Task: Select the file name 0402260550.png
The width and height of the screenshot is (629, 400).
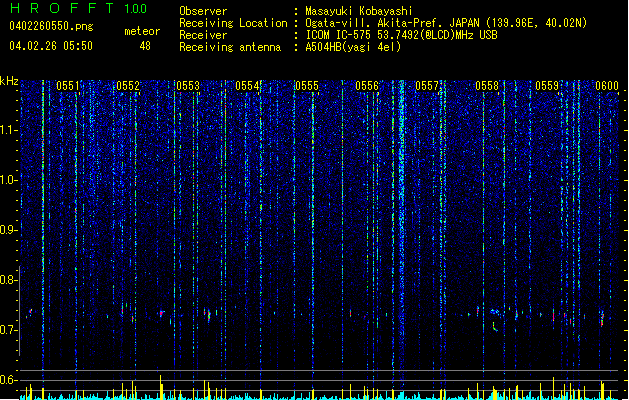Action: coord(51,27)
